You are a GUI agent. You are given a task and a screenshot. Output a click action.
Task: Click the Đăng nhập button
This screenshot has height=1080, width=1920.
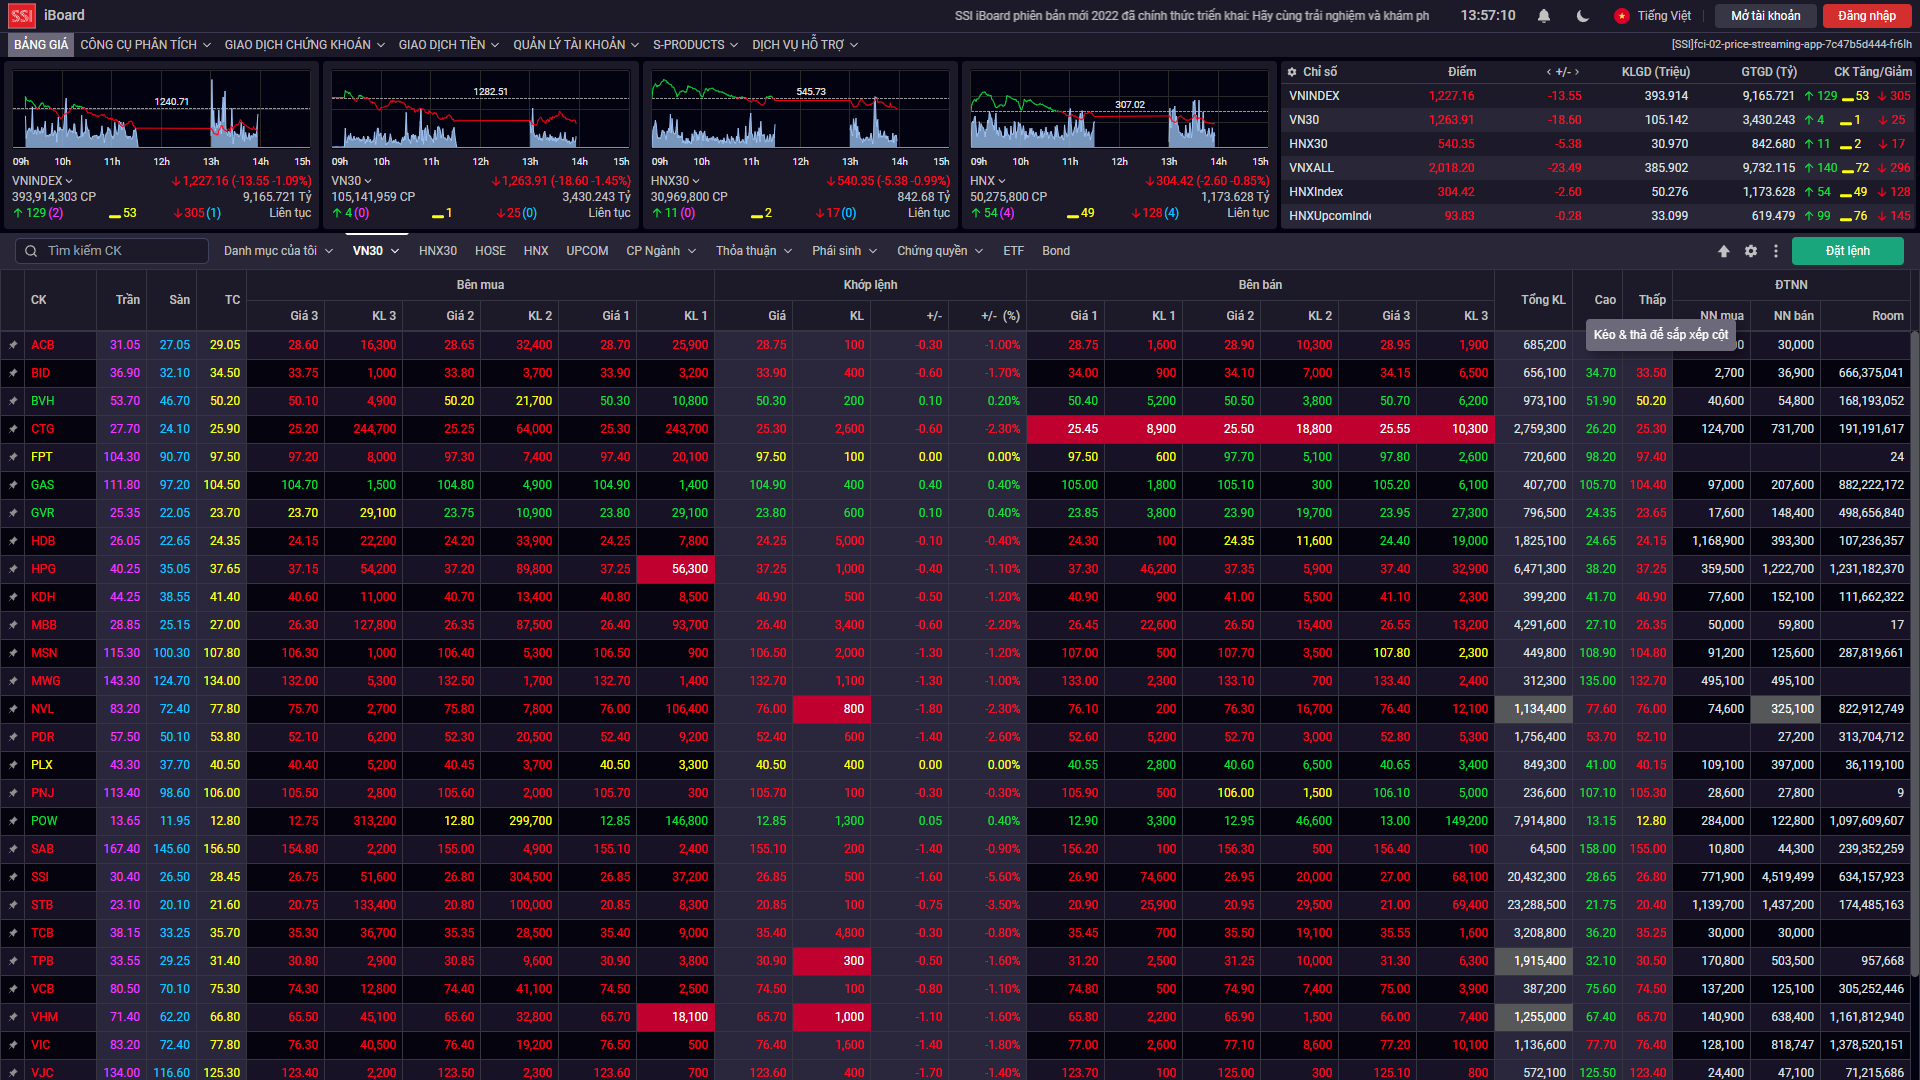[x=1866, y=16]
